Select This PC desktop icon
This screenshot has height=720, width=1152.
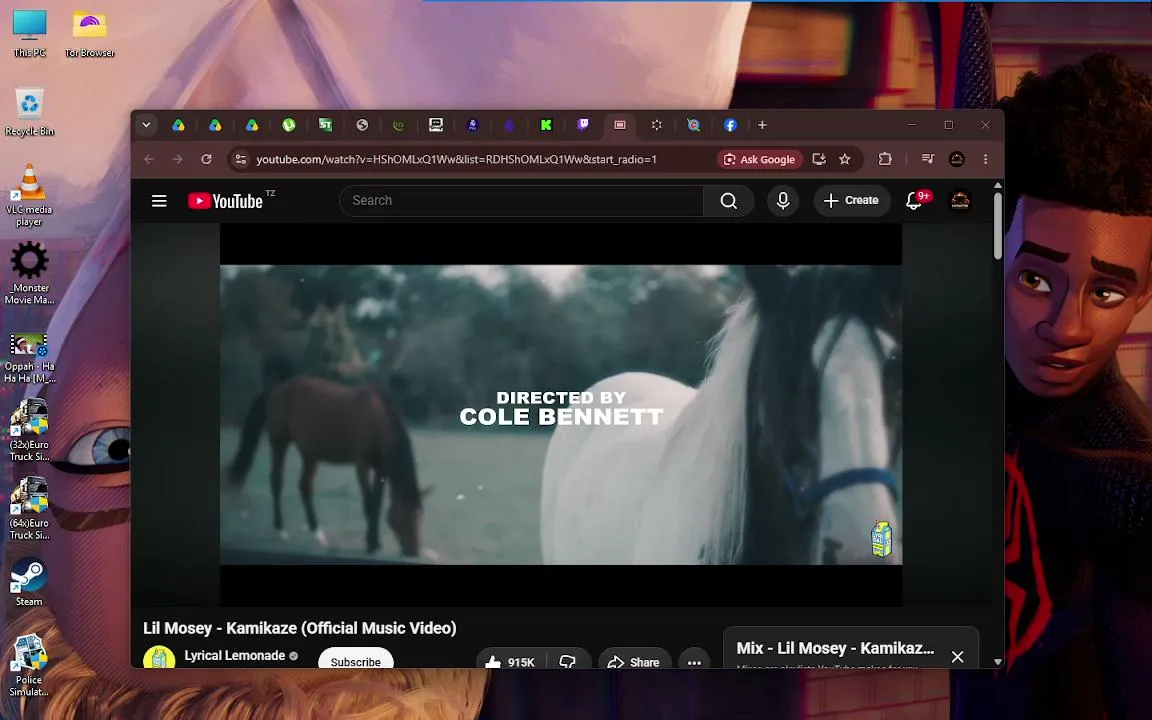pos(29,33)
